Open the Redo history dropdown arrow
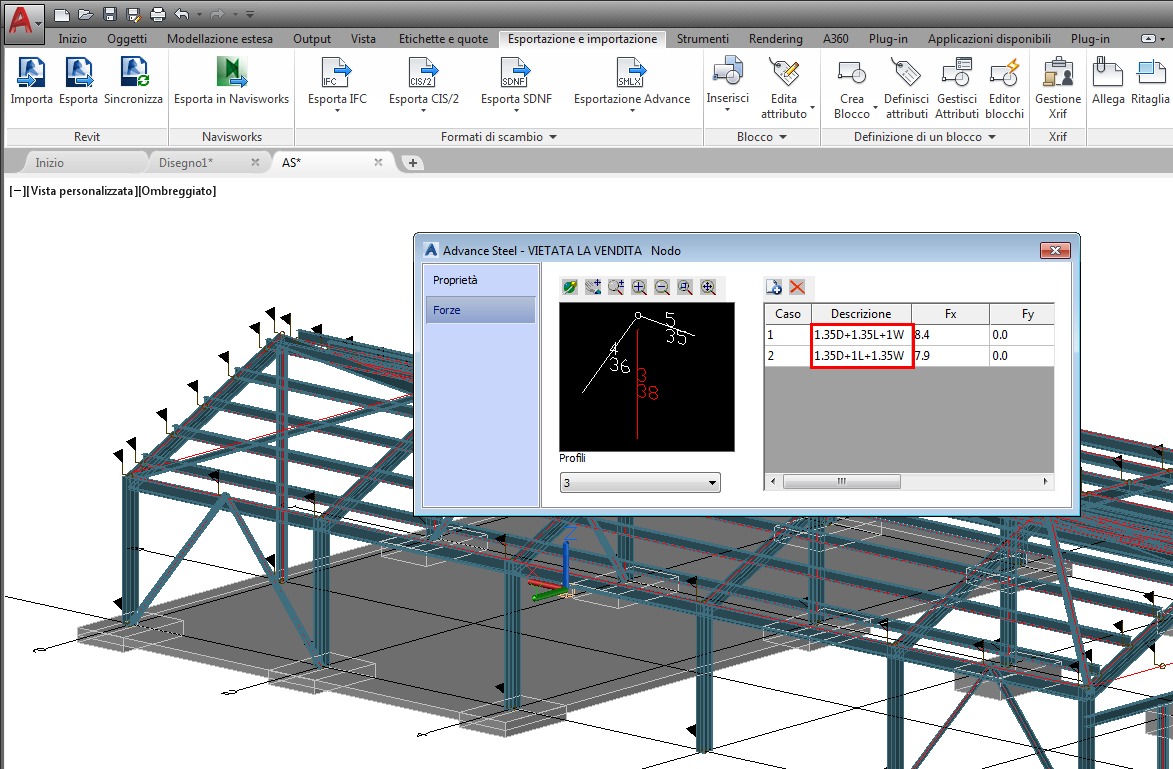The height and width of the screenshot is (769, 1173). coord(235,14)
